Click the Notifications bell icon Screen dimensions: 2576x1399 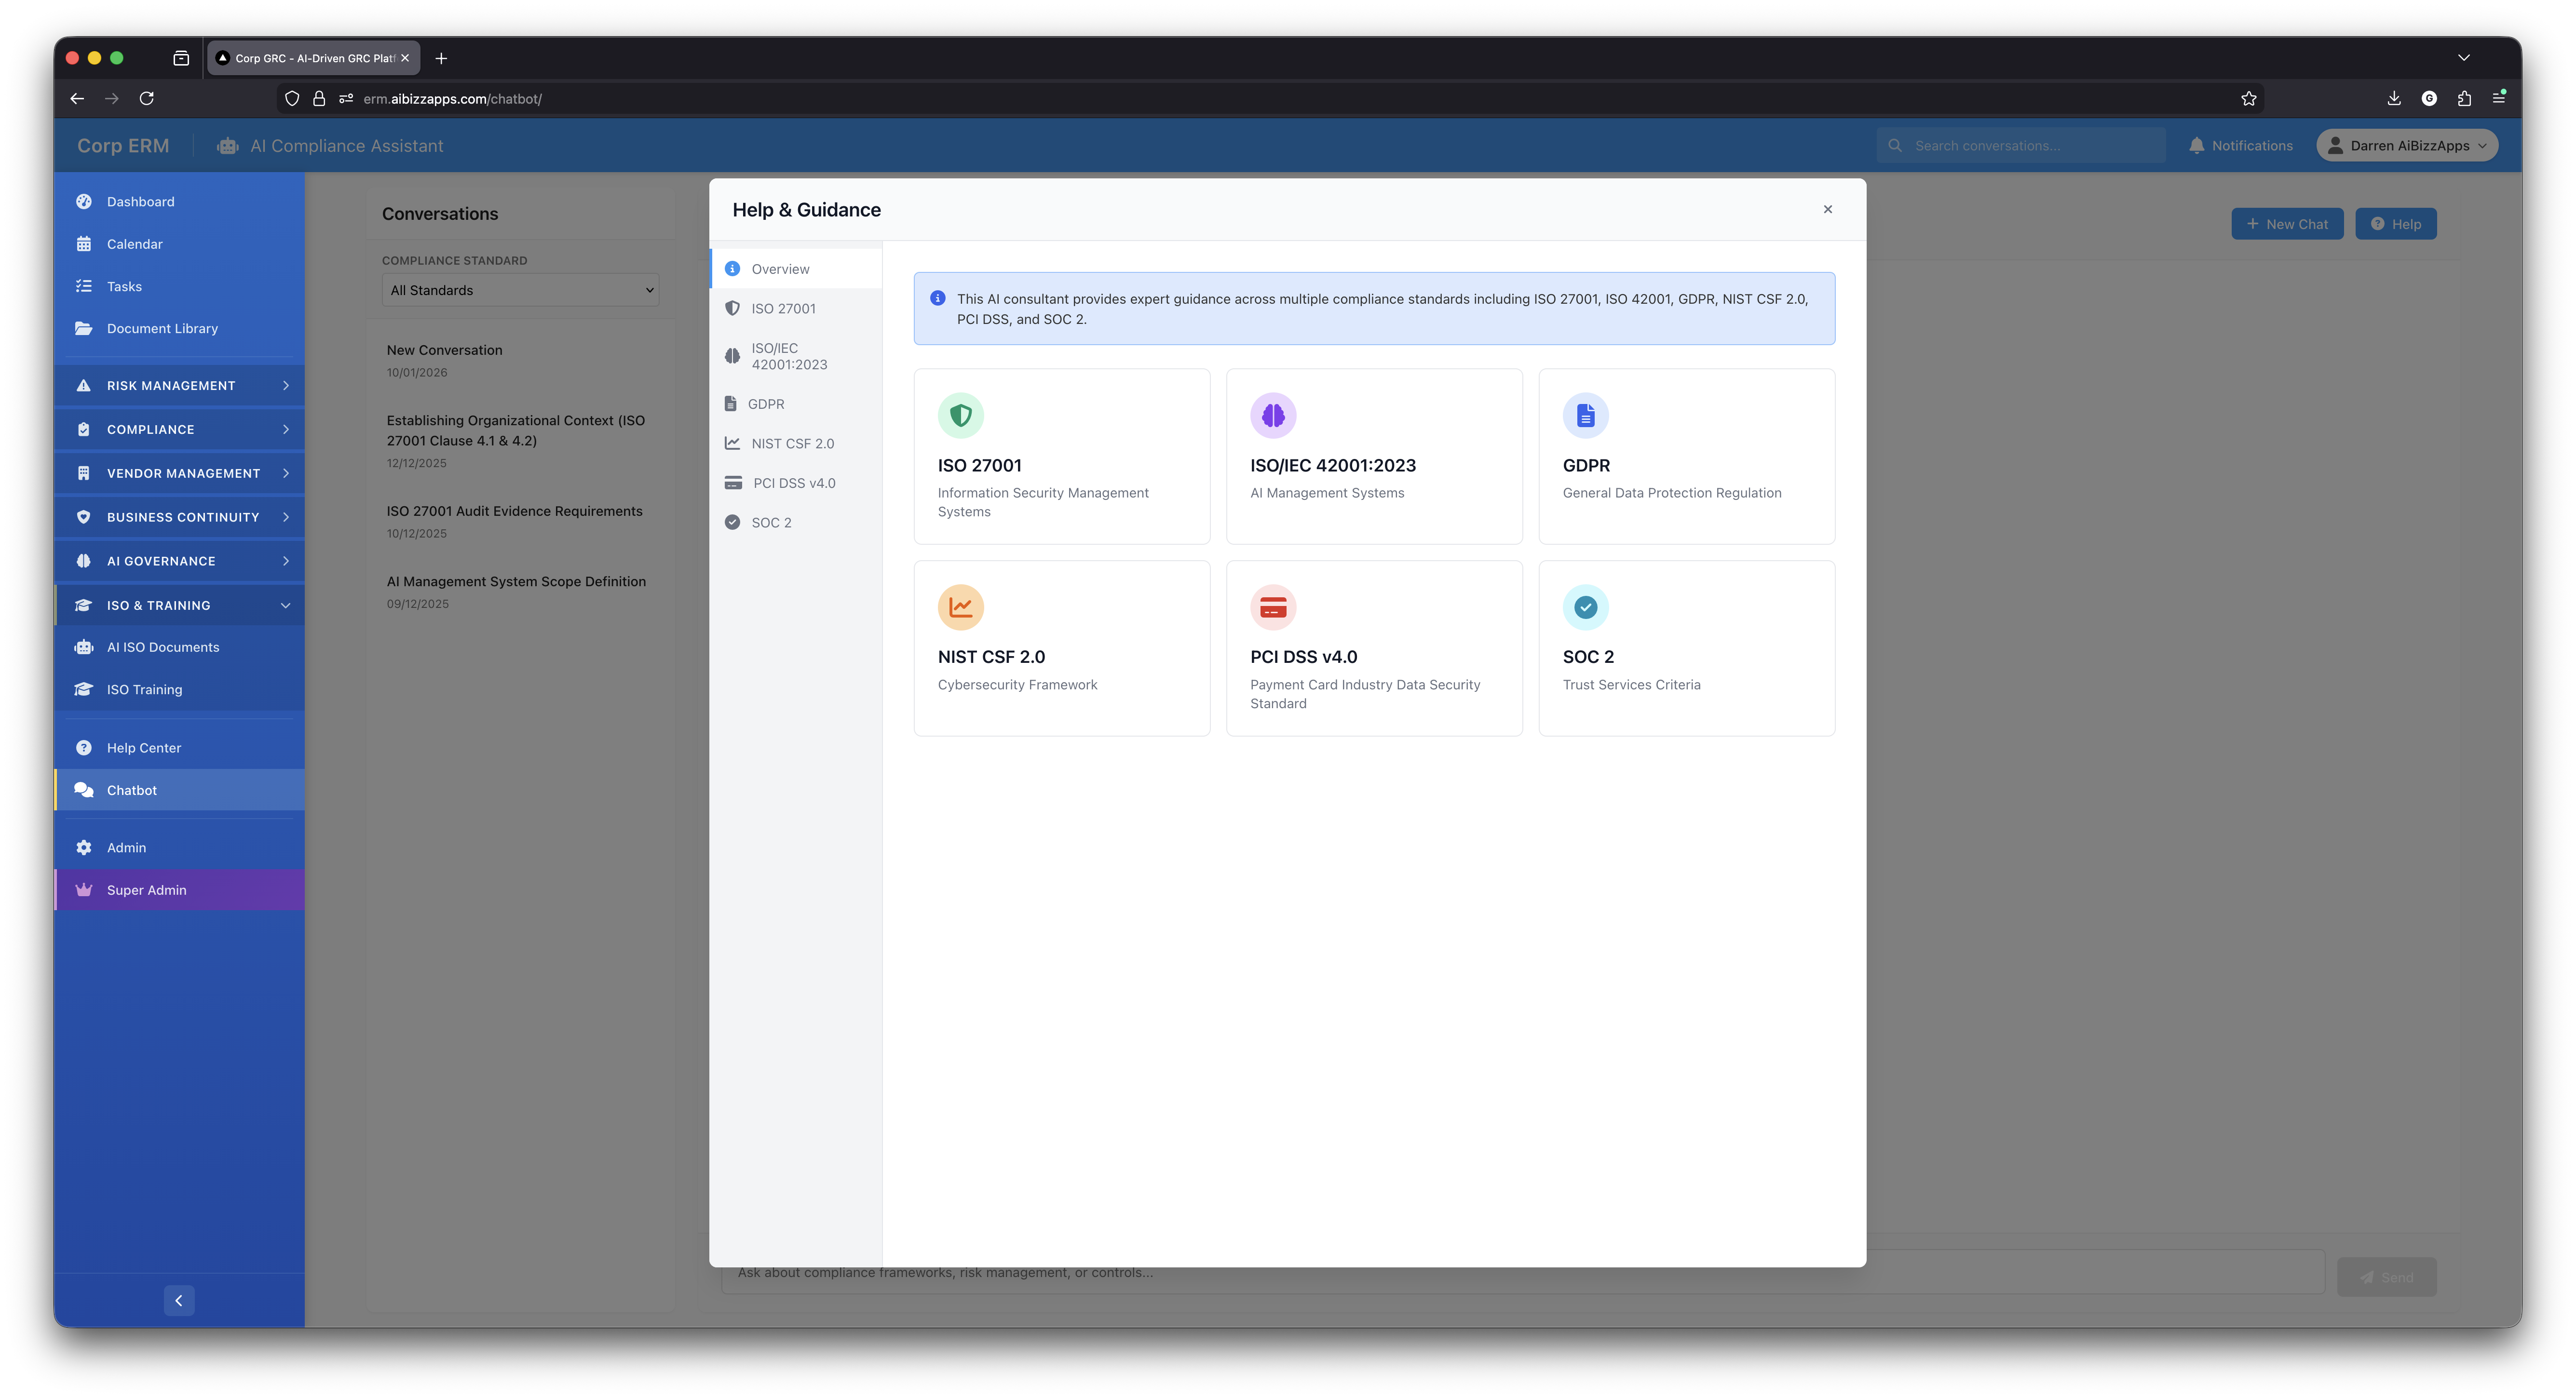coord(2196,146)
